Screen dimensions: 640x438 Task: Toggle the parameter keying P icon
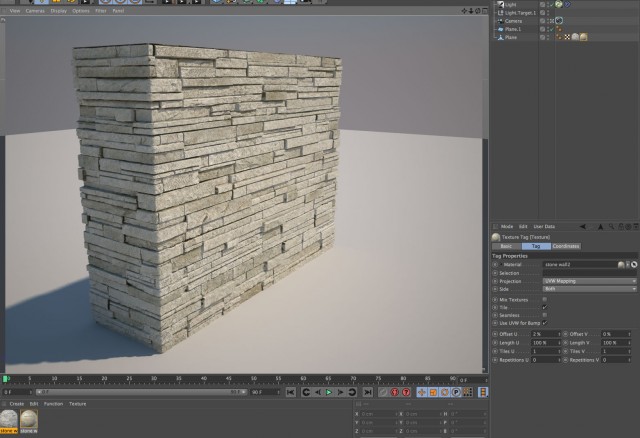coord(456,392)
